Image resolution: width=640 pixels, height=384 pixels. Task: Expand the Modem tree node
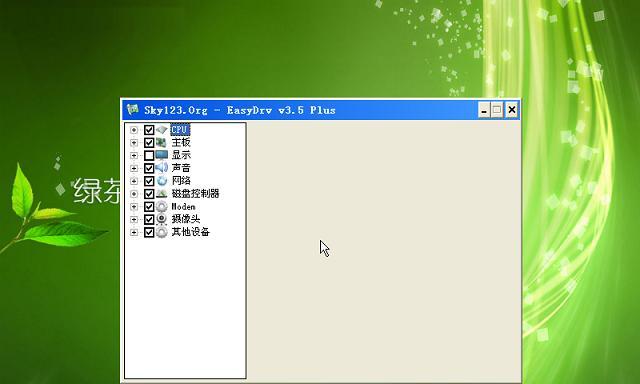[x=133, y=206]
